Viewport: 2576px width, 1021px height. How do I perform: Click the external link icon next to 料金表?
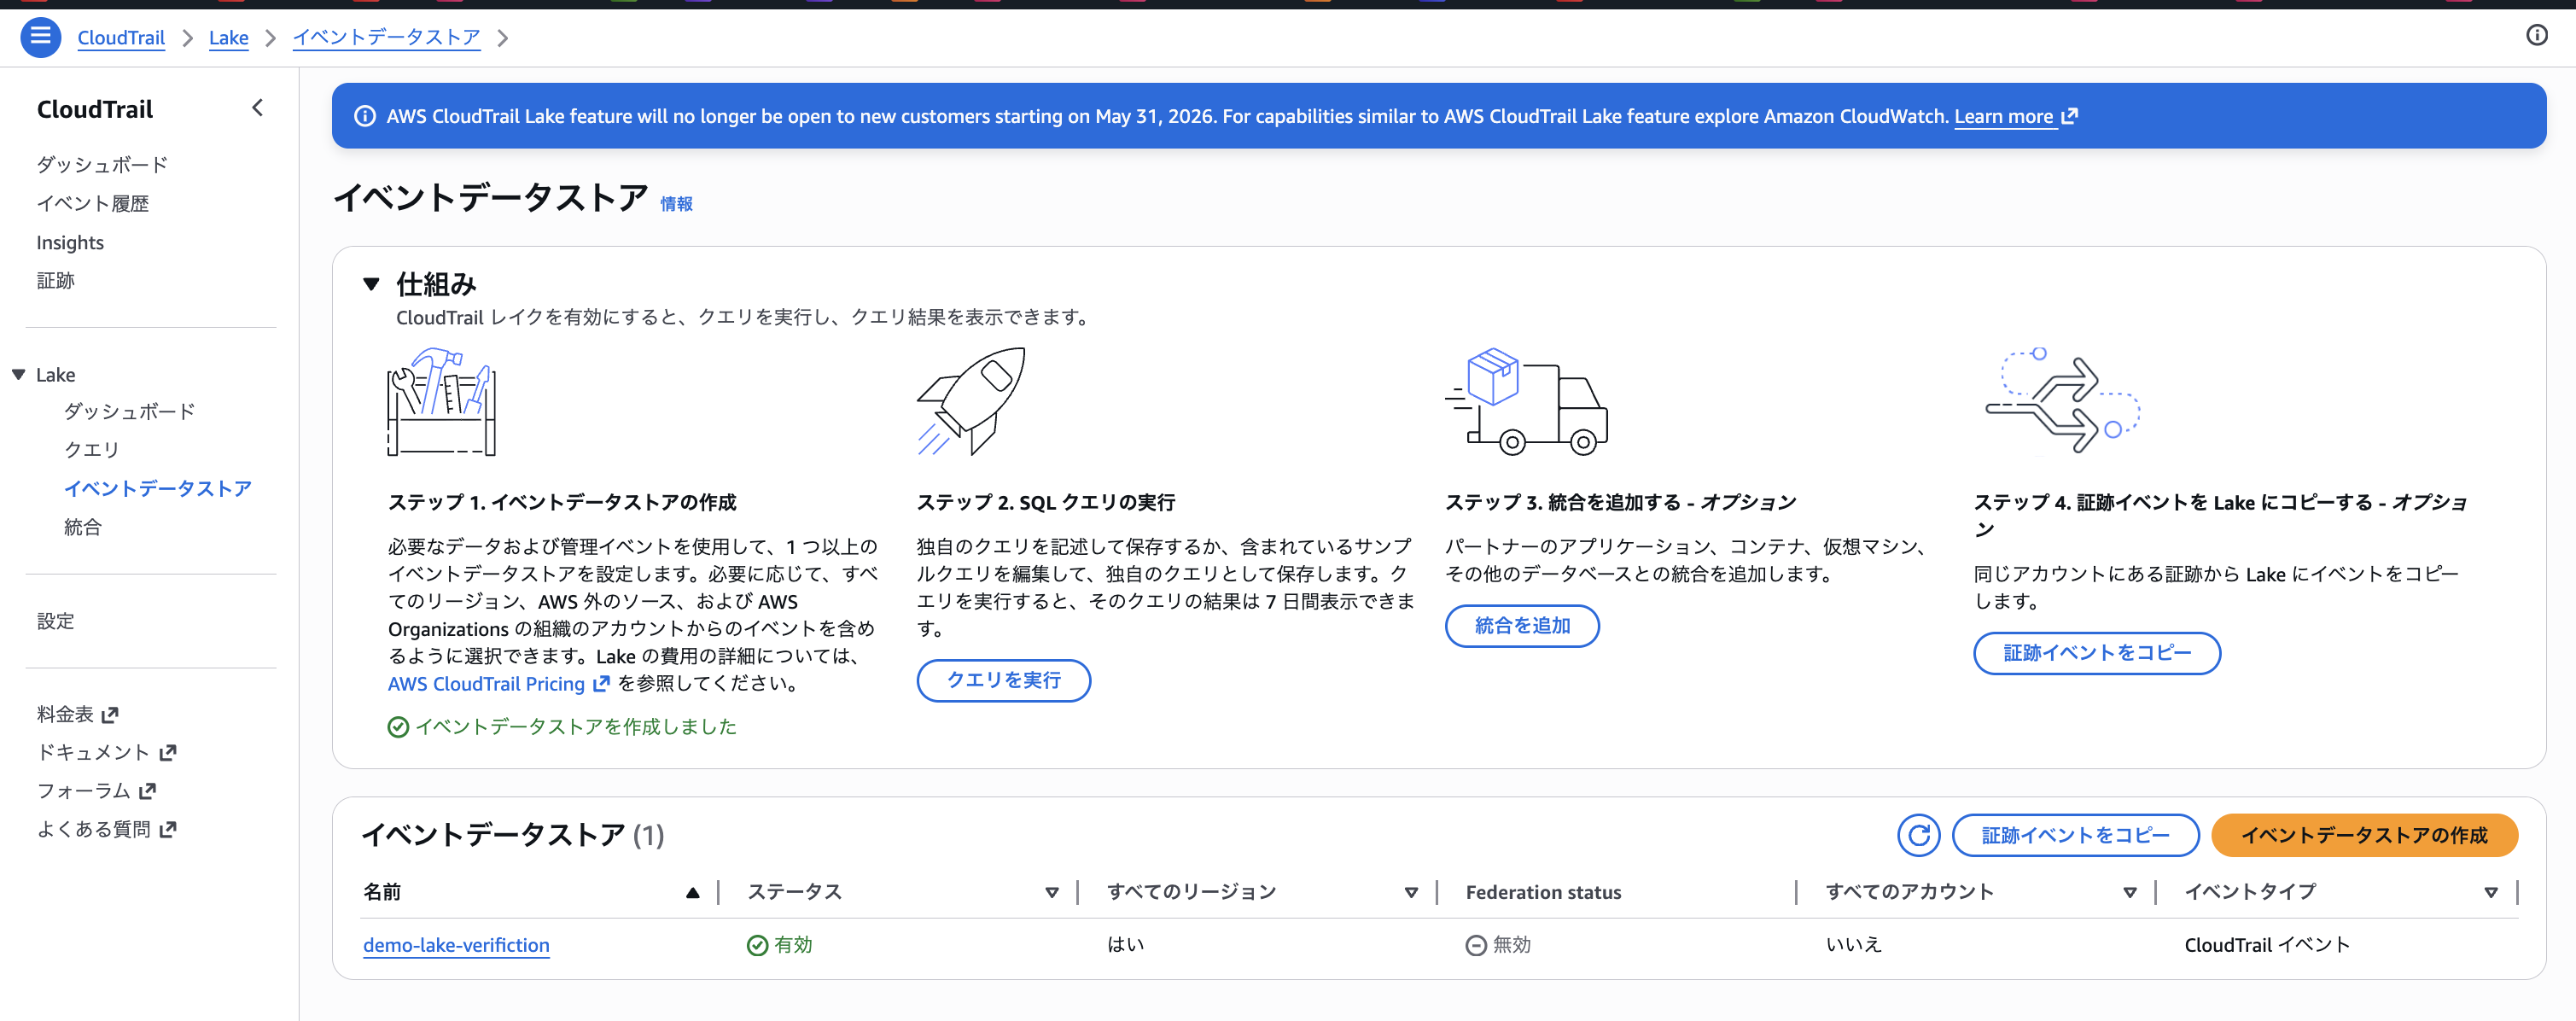tap(110, 715)
